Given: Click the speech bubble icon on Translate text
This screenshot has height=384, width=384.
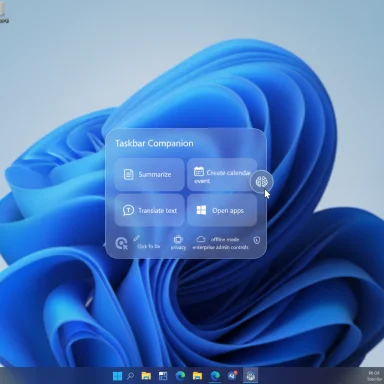Looking at the screenshot, I should point(128,210).
